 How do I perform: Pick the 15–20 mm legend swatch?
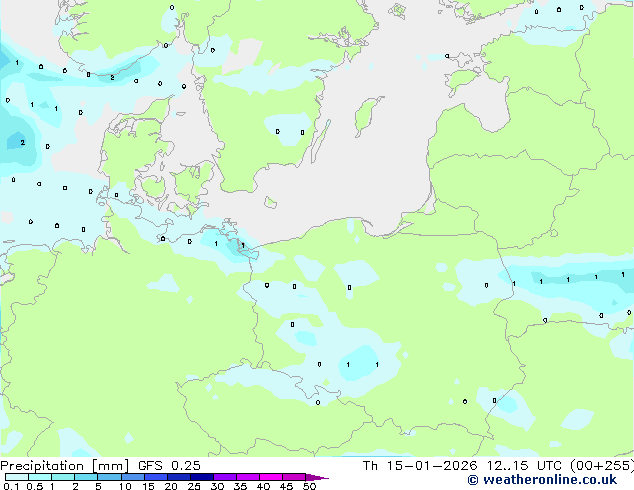coord(155,477)
